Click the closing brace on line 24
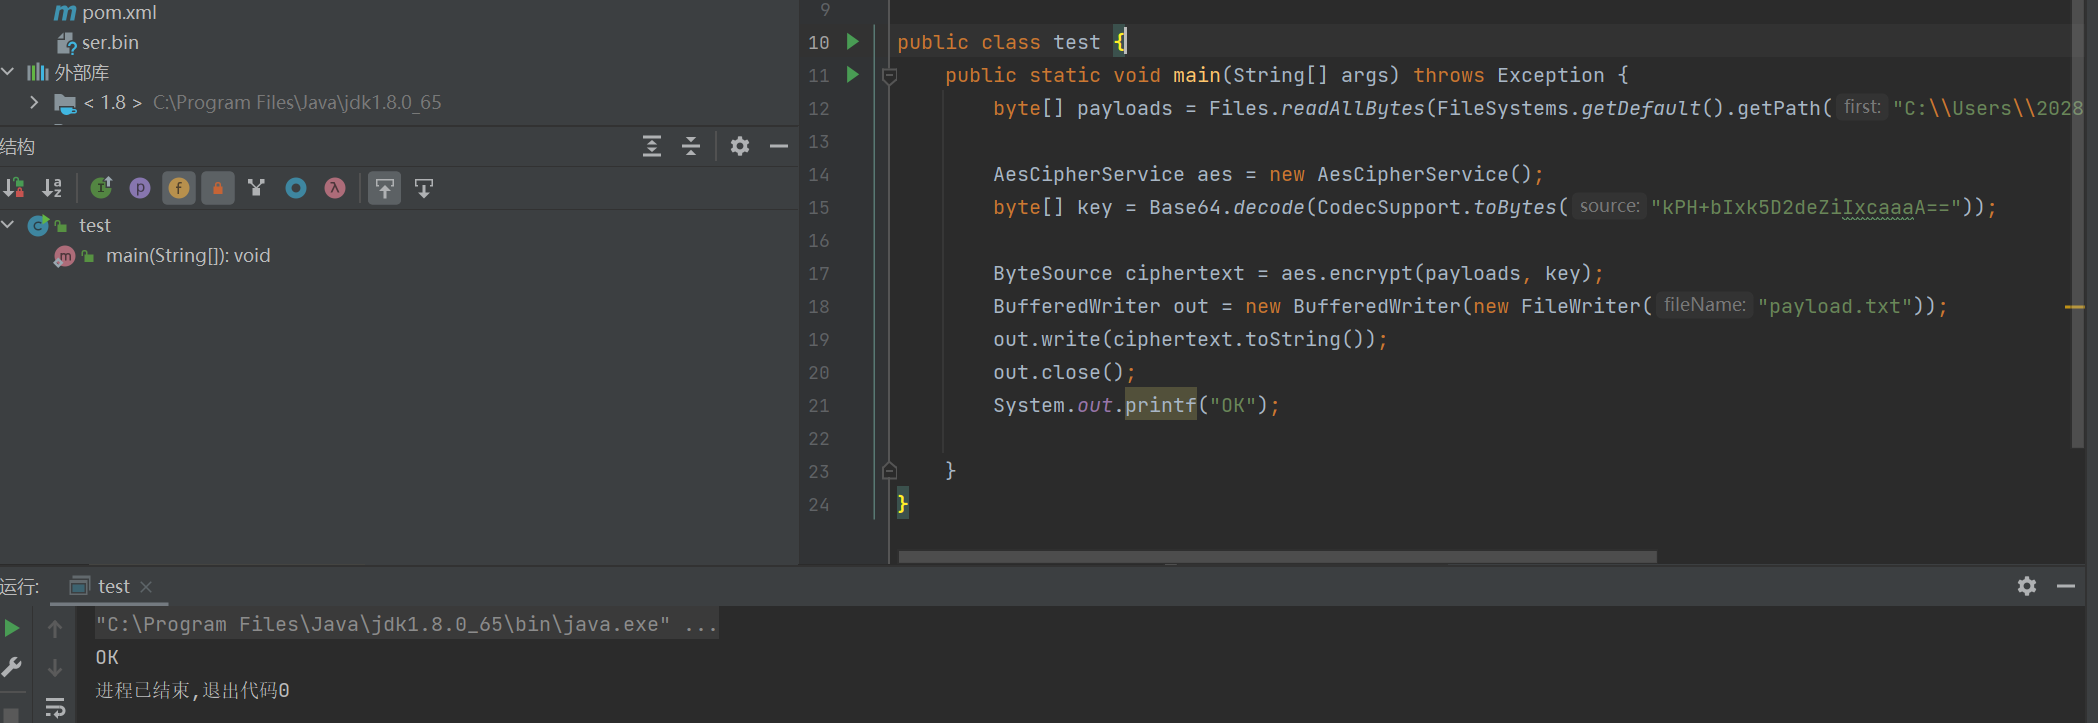 pos(903,503)
